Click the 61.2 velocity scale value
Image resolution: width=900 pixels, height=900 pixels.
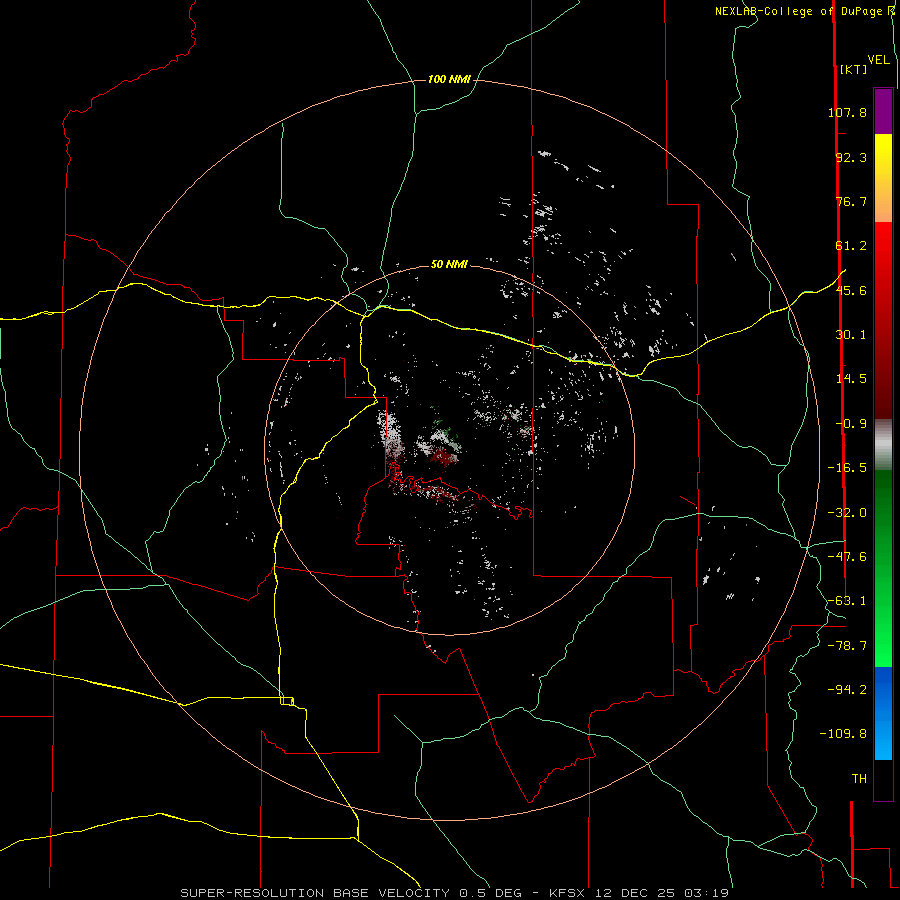[x=851, y=246]
